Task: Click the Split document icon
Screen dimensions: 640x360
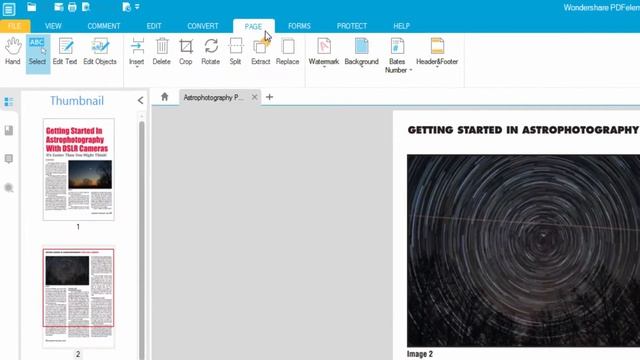Action: 236,51
